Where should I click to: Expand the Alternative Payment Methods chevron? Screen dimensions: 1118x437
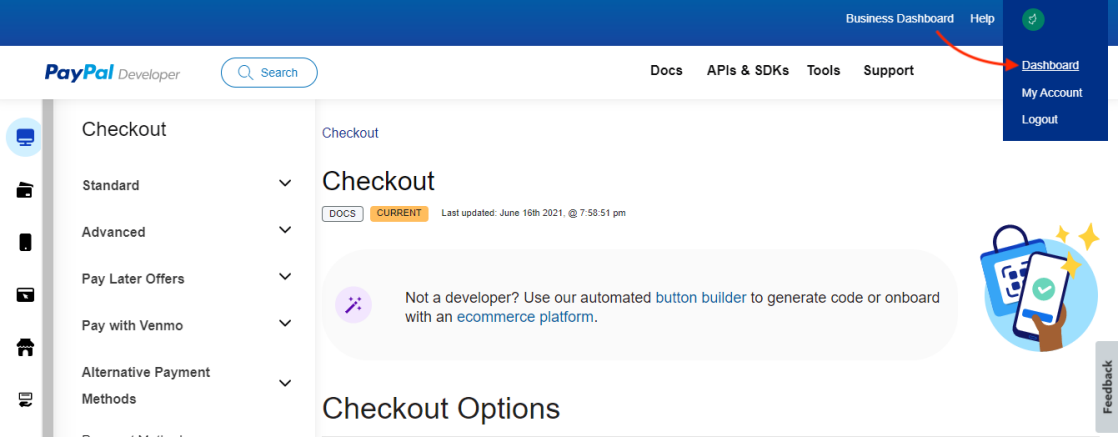285,384
